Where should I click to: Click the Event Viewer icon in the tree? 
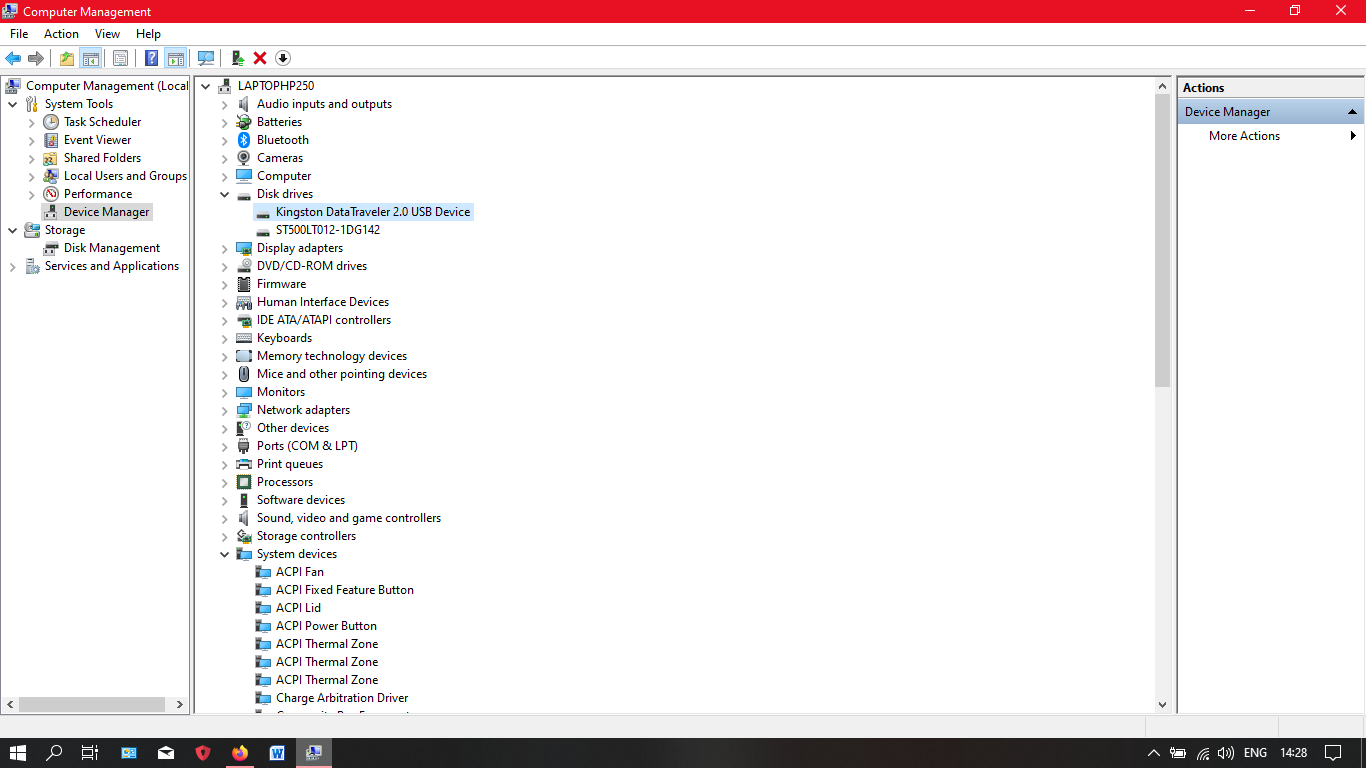[51, 140]
